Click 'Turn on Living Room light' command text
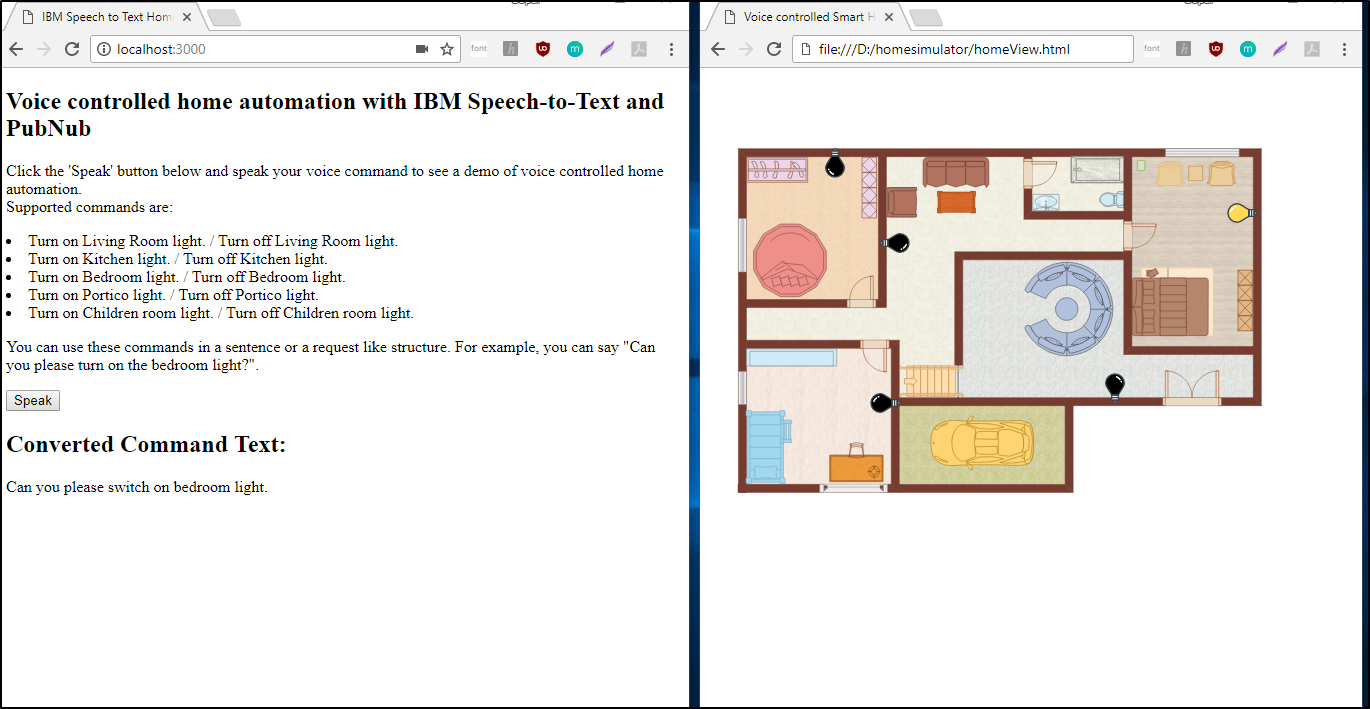 point(117,241)
